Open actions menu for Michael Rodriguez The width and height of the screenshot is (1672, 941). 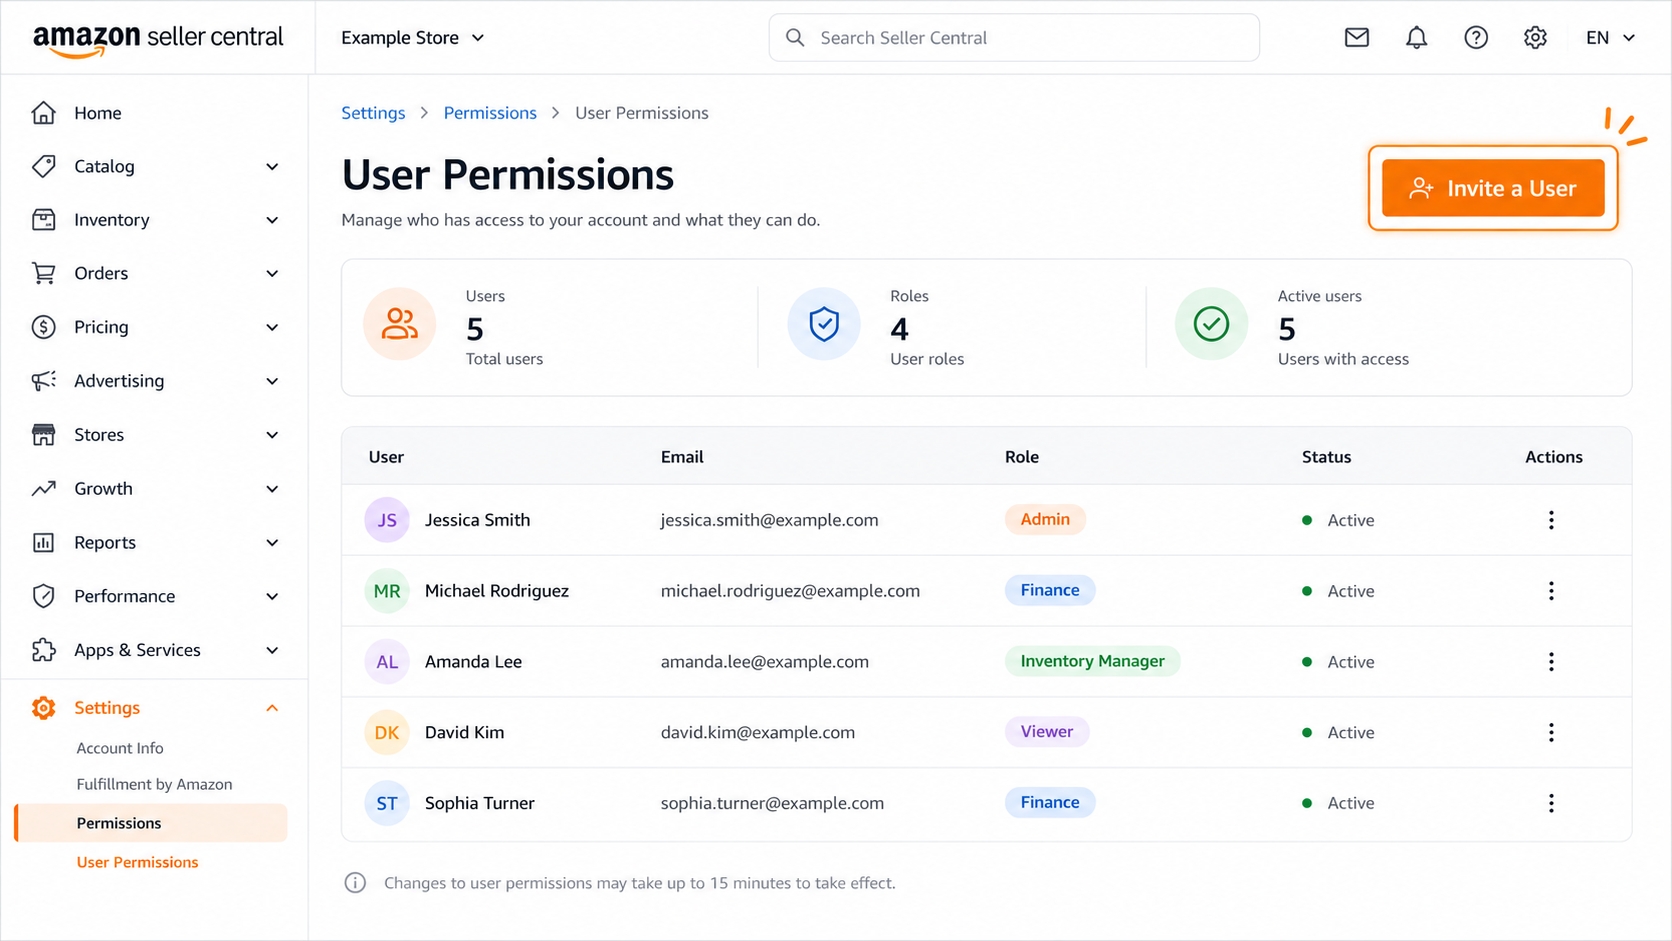1551,591
